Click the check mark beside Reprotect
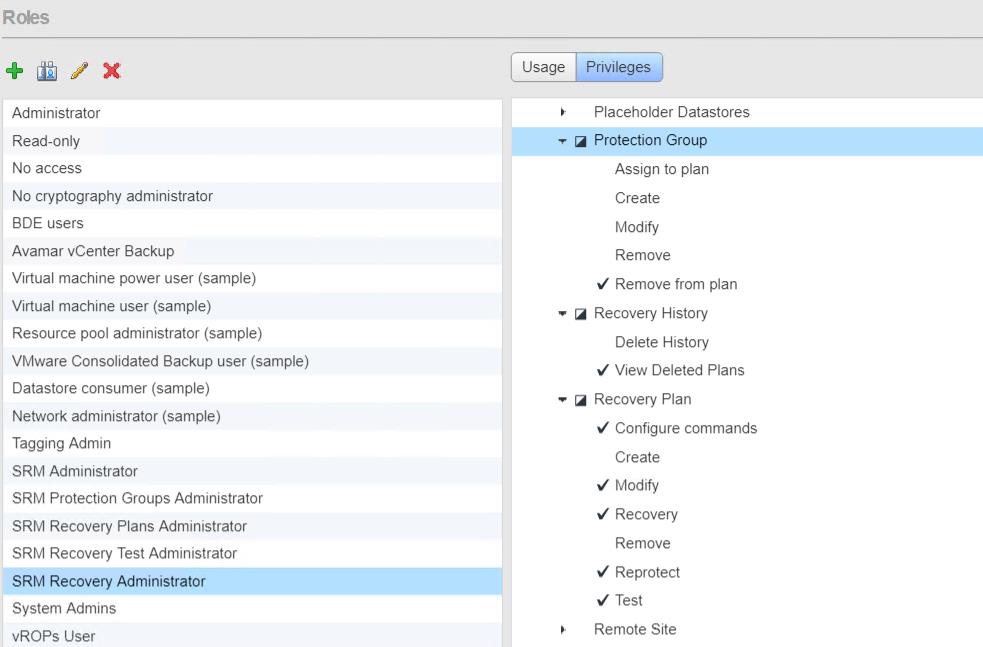Image resolution: width=983 pixels, height=647 pixels. (x=602, y=572)
